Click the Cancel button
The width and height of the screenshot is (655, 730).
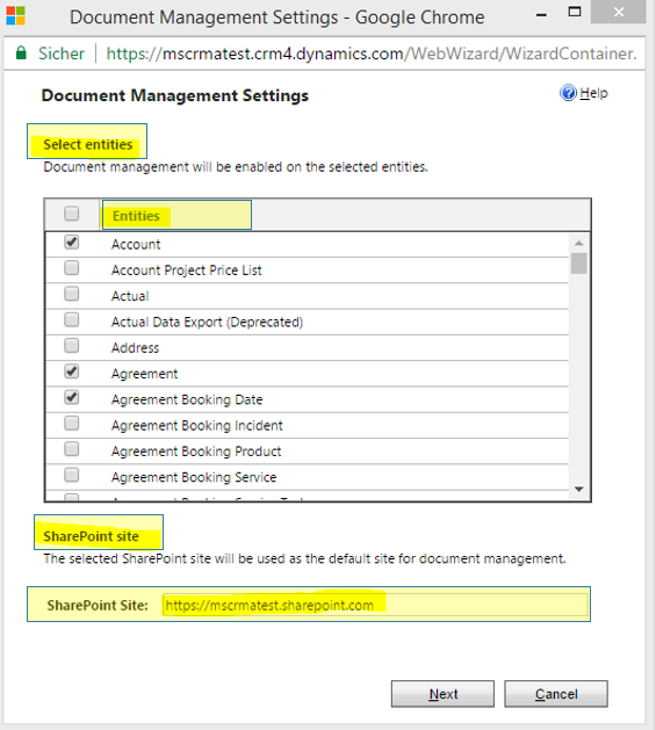pyautogui.click(x=556, y=694)
